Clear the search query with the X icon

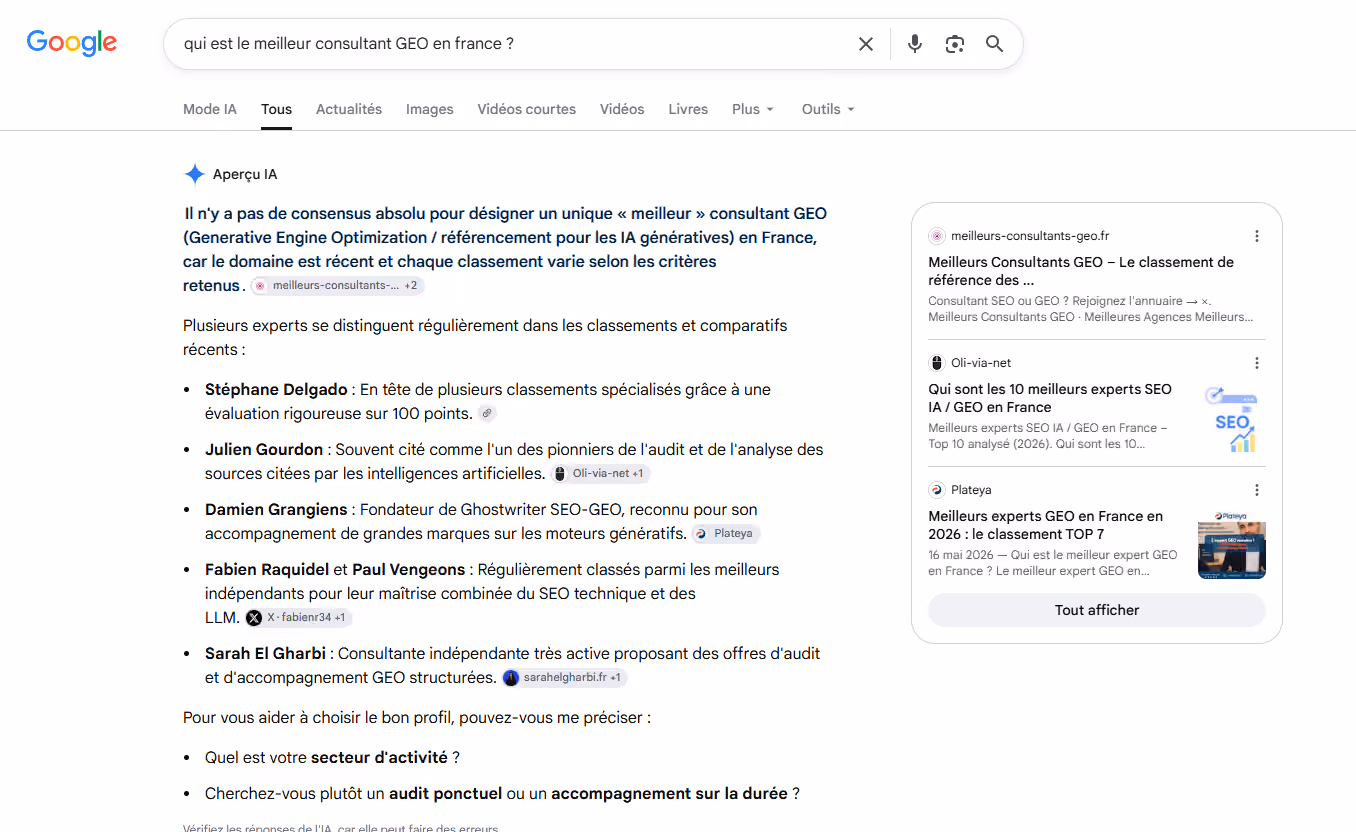(866, 44)
